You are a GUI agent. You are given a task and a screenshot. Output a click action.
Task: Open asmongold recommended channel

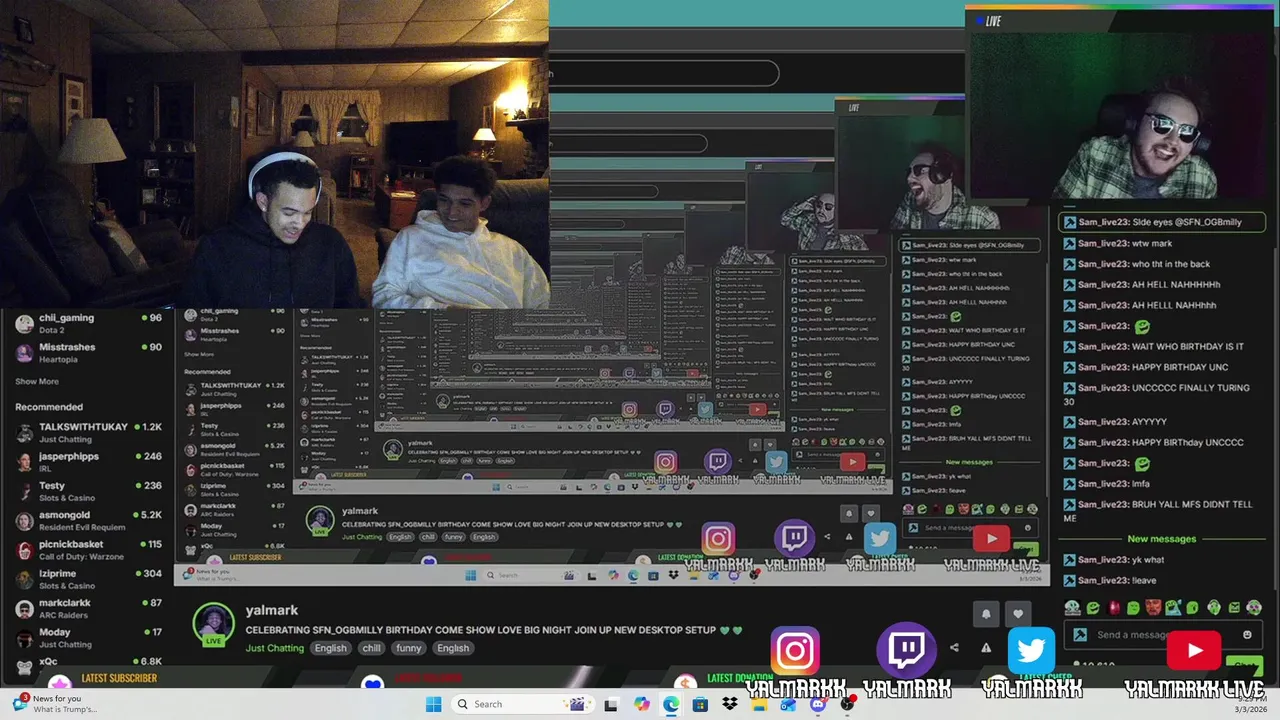click(88, 520)
